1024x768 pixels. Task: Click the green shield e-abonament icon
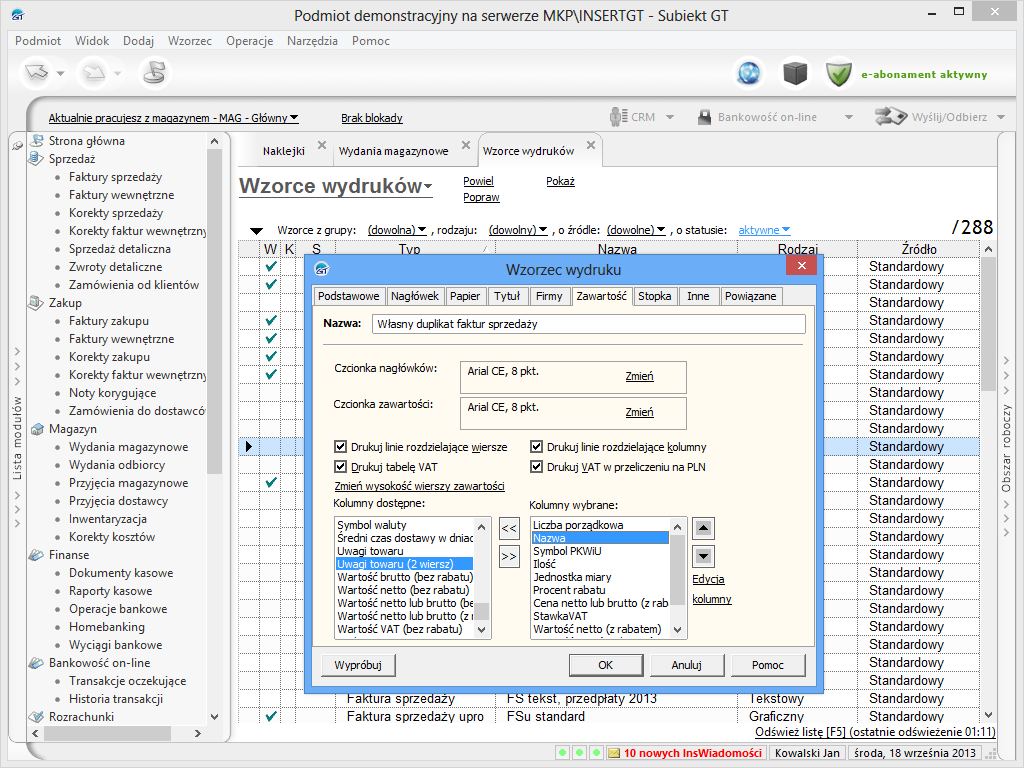click(838, 73)
